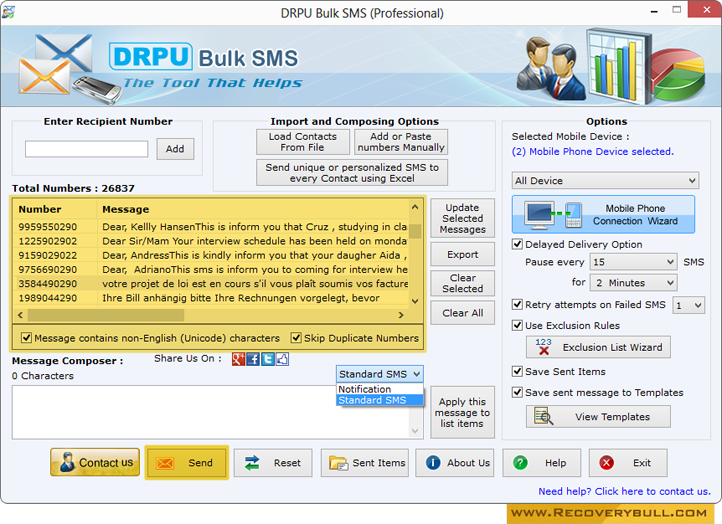Open View Templates
This screenshot has width=722, height=524.
pyautogui.click(x=598, y=417)
